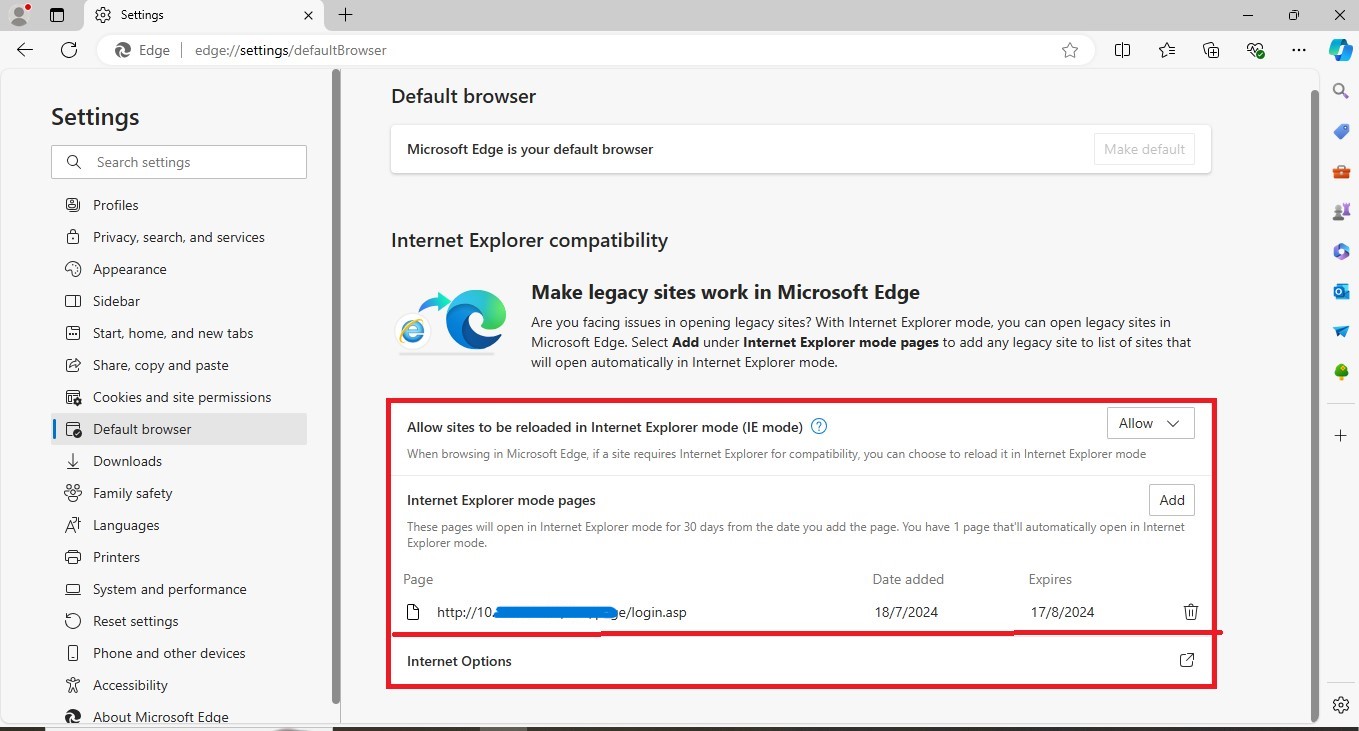This screenshot has width=1359, height=731.
Task: Open Start, home, and new tabs section
Action: (179, 333)
